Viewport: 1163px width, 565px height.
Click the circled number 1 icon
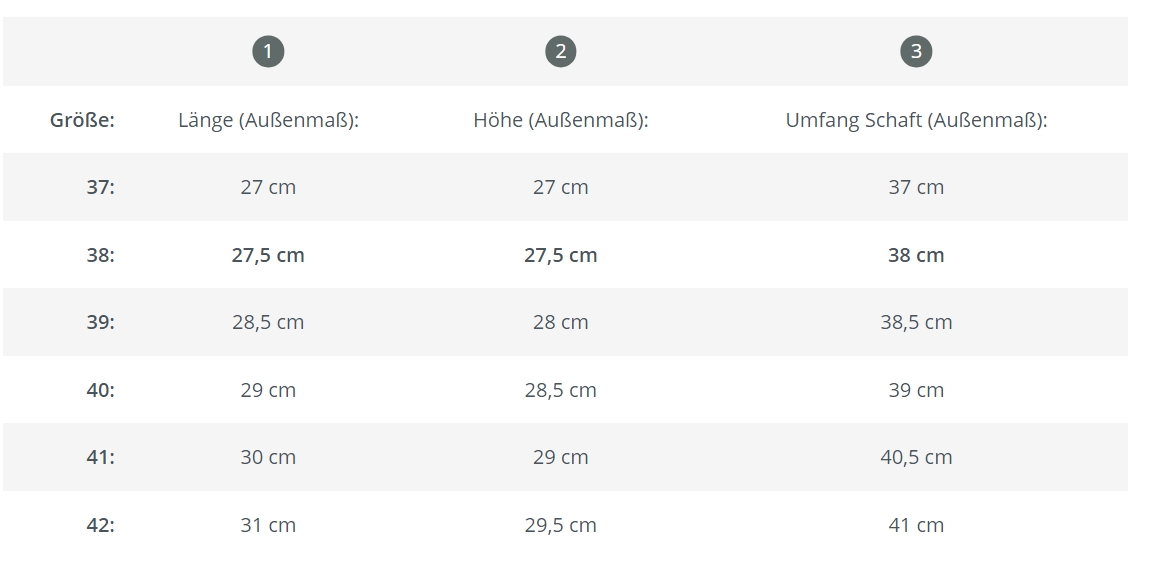tap(268, 52)
